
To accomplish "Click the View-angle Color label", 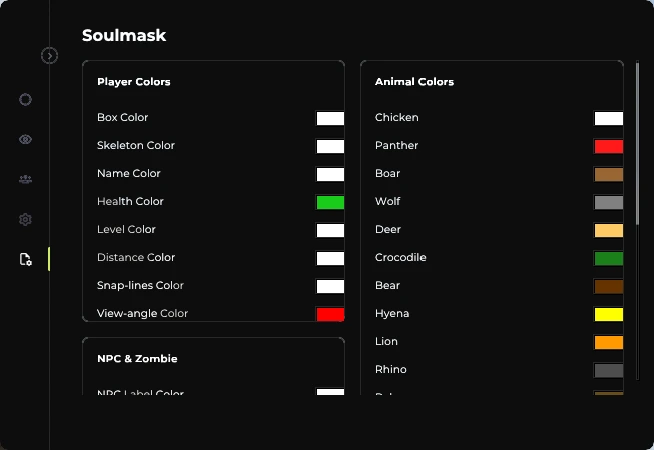I will point(142,313).
